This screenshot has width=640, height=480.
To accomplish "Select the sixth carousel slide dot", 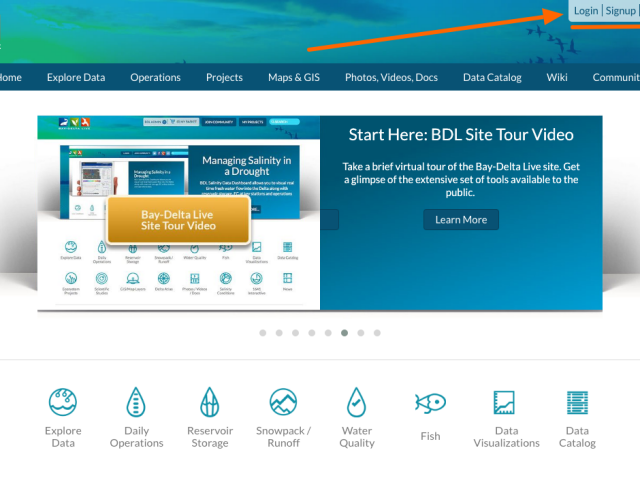I will (x=344, y=332).
